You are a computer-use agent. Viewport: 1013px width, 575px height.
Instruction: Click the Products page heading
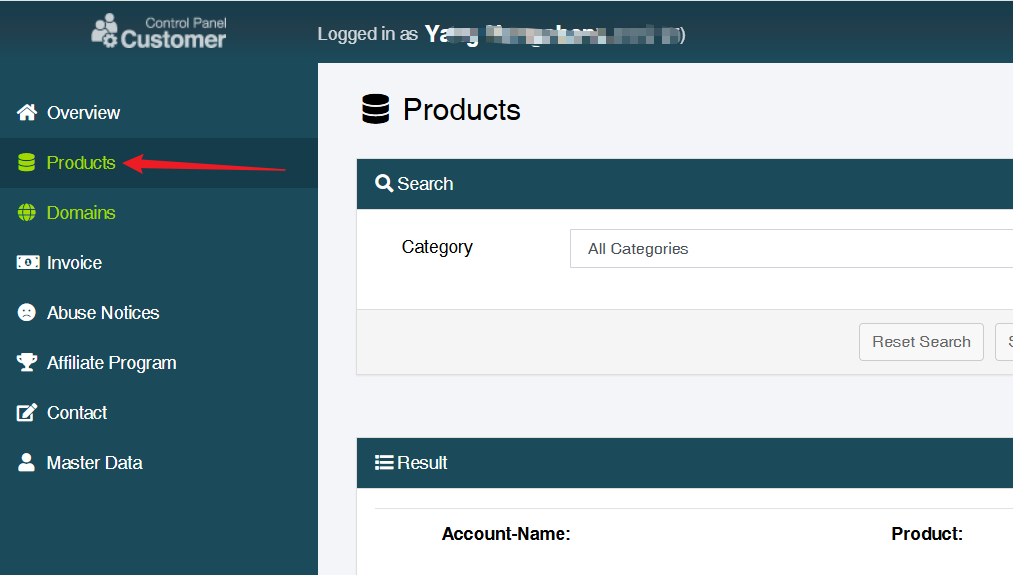462,109
